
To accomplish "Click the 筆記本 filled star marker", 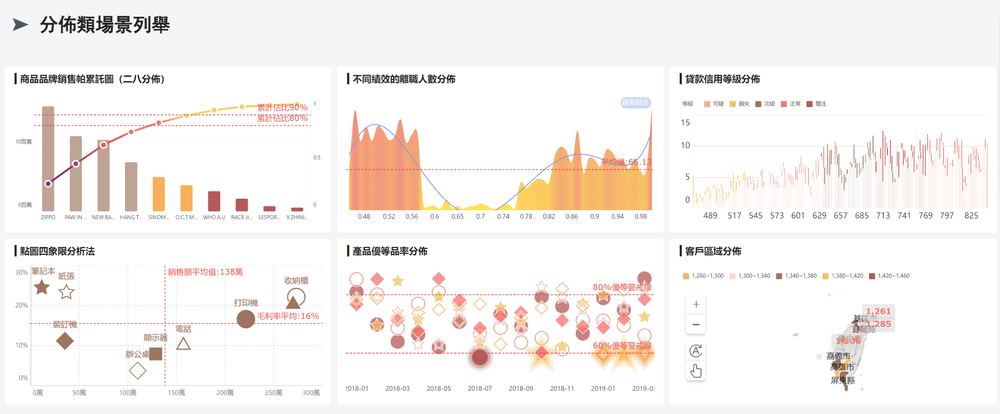I will 41,288.
